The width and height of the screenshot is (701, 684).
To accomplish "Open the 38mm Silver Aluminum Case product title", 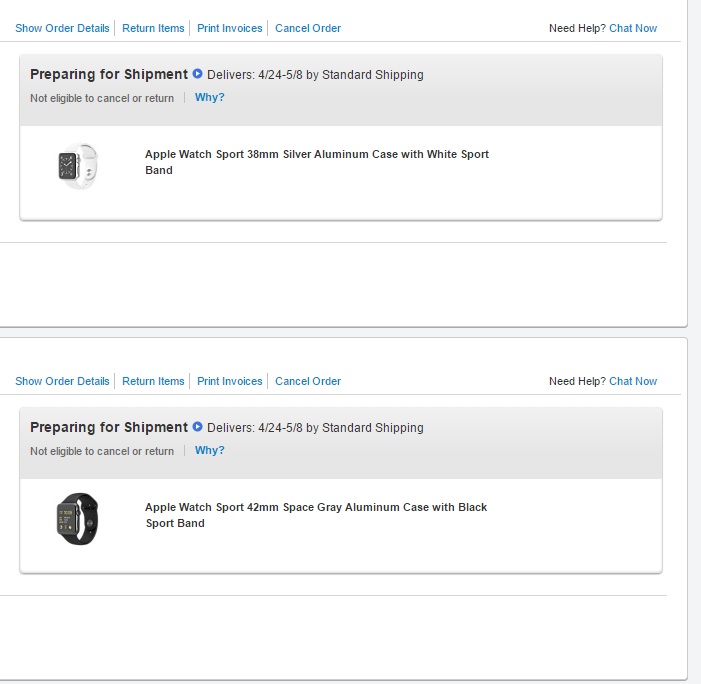I will click(317, 162).
